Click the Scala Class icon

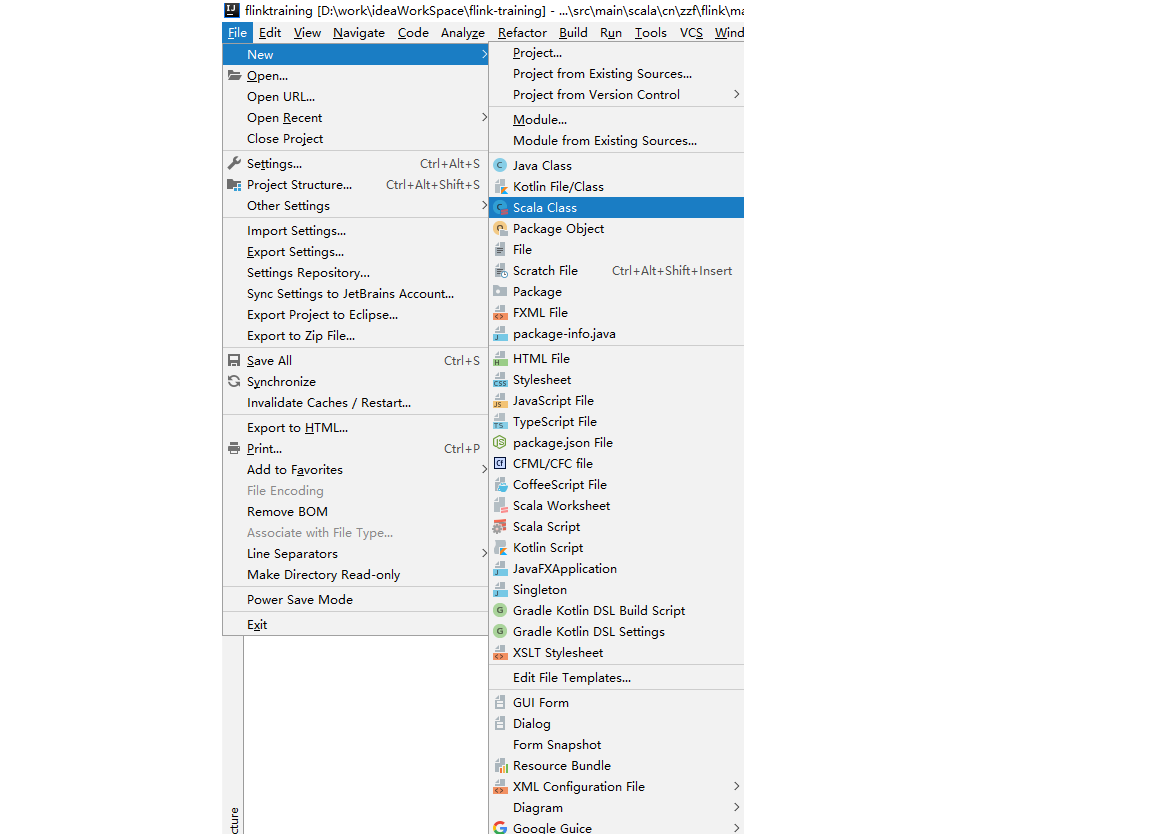[500, 207]
